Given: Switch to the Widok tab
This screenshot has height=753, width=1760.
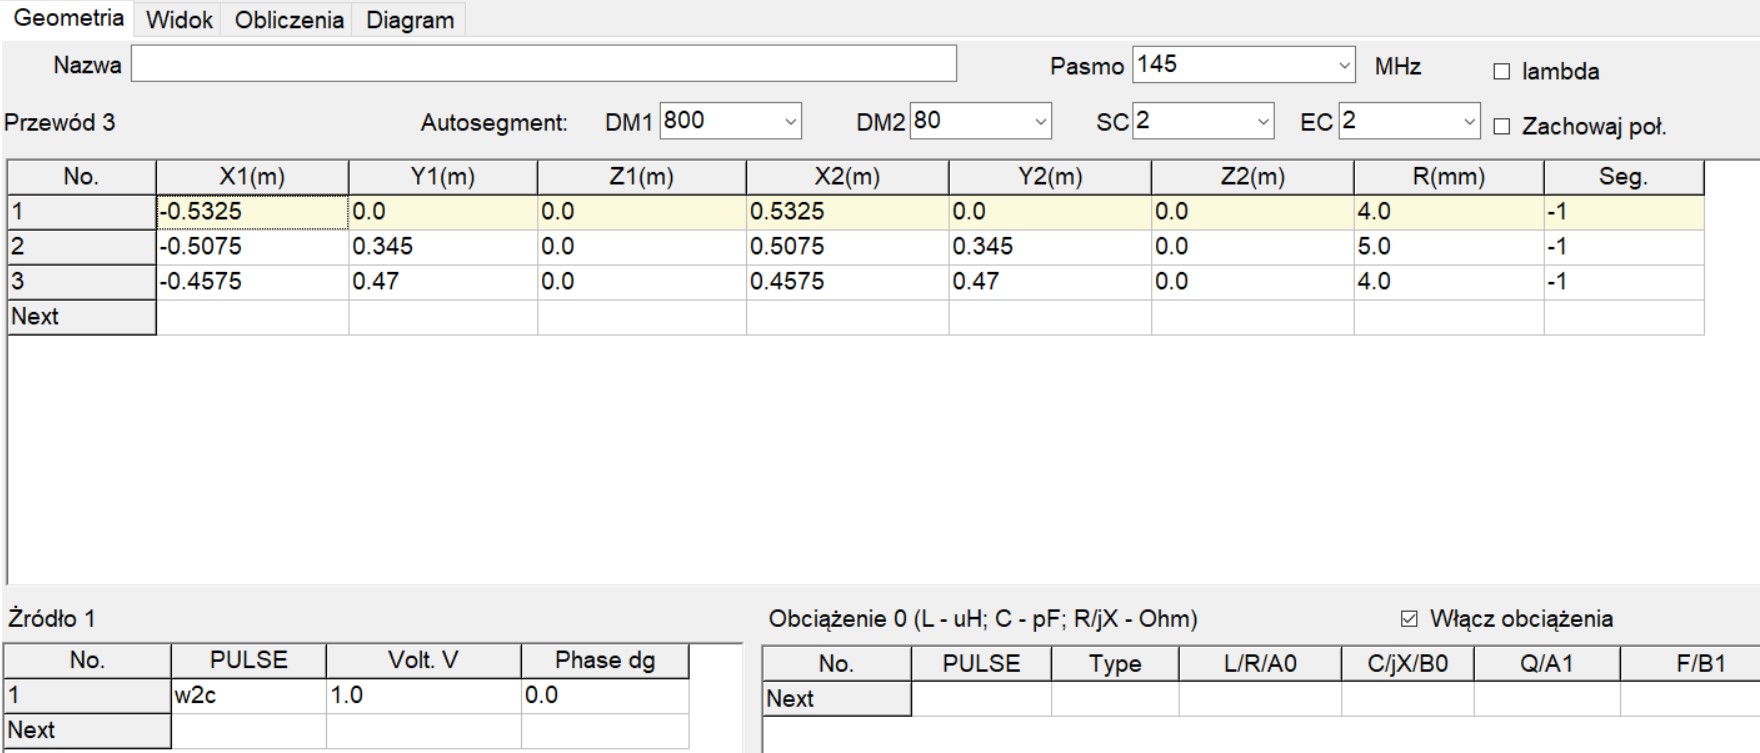Looking at the screenshot, I should 179,20.
